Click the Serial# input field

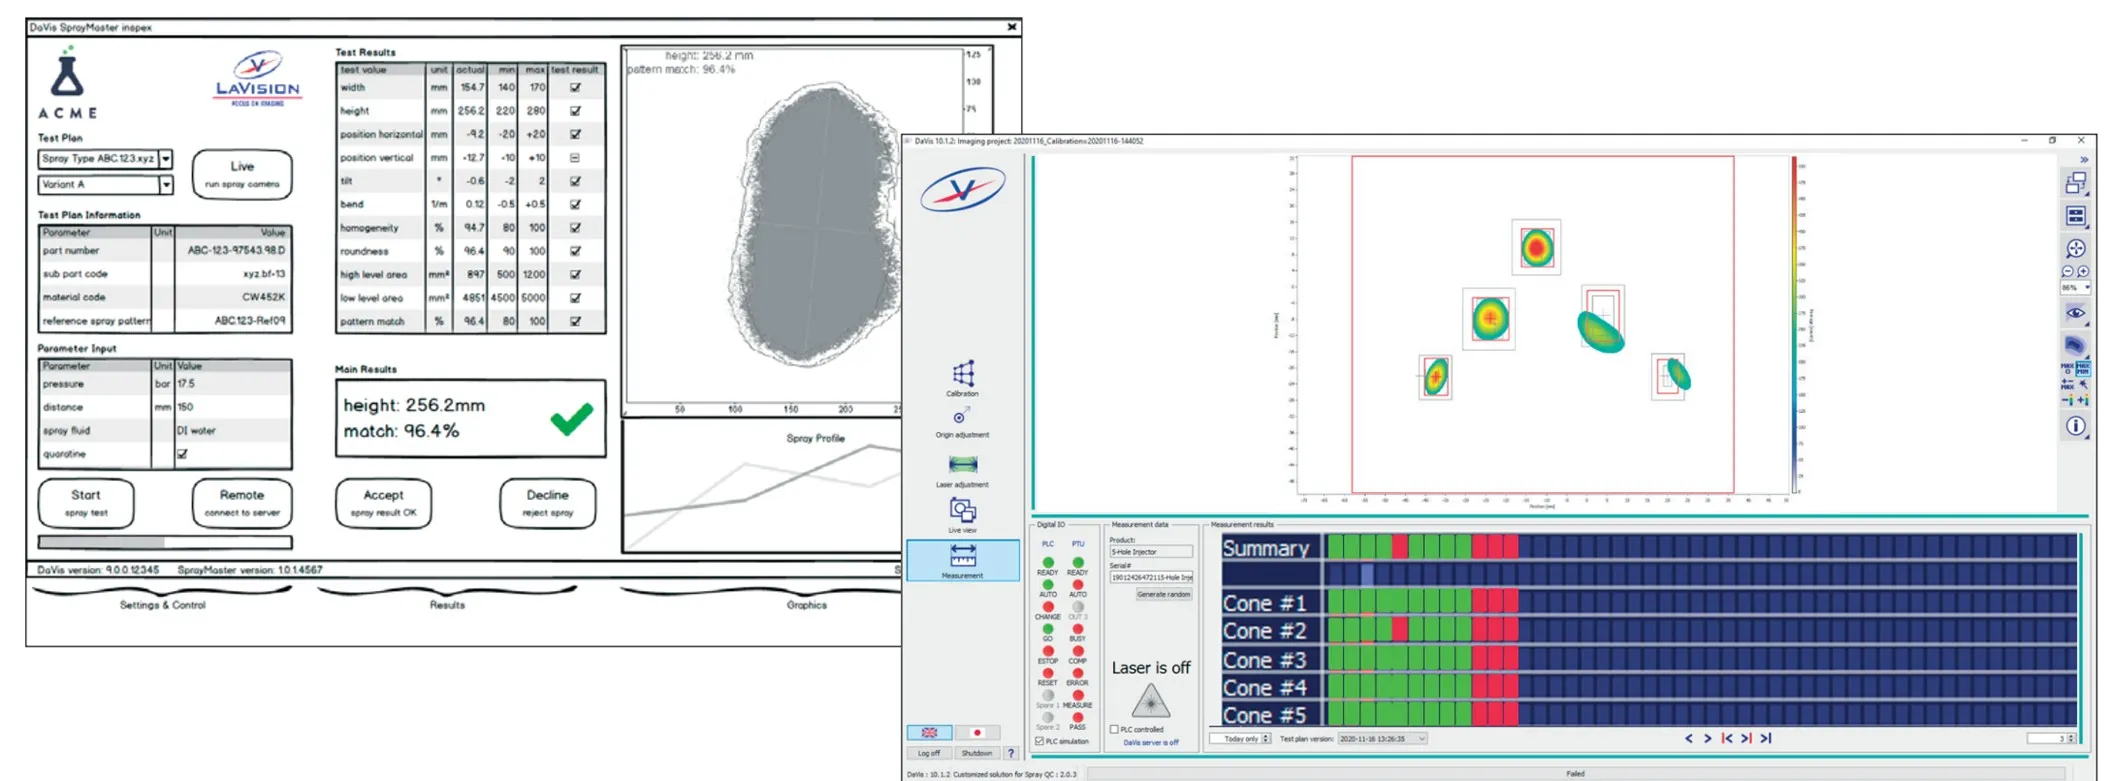tap(1150, 577)
